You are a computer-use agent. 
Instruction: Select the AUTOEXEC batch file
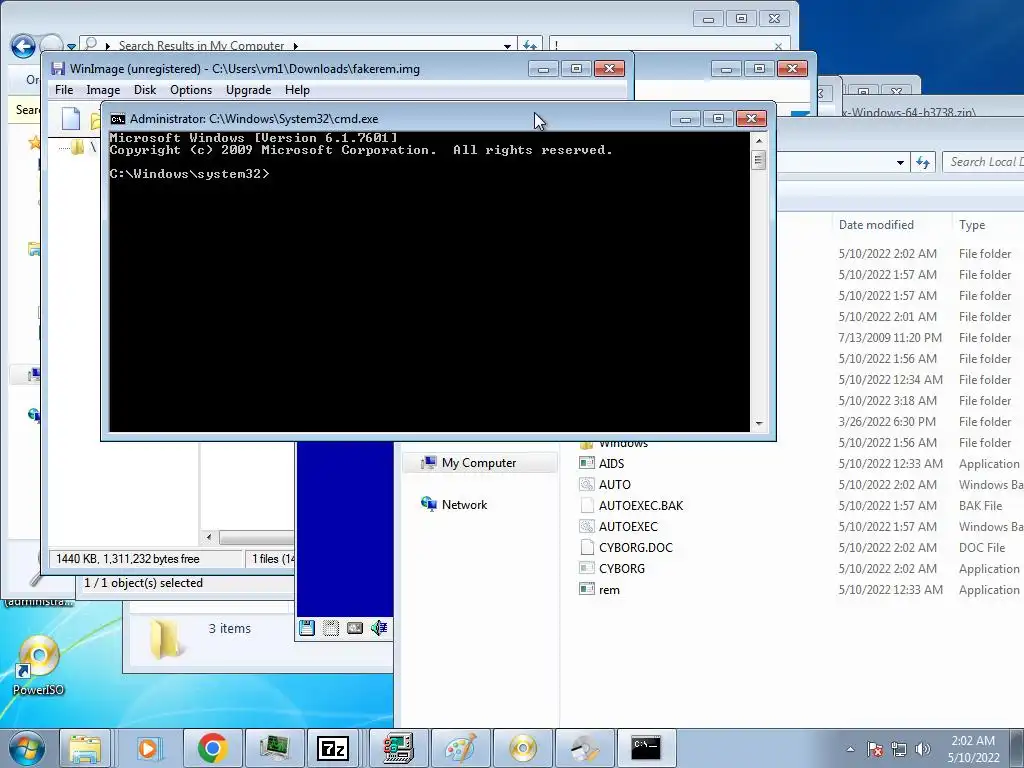(x=628, y=526)
